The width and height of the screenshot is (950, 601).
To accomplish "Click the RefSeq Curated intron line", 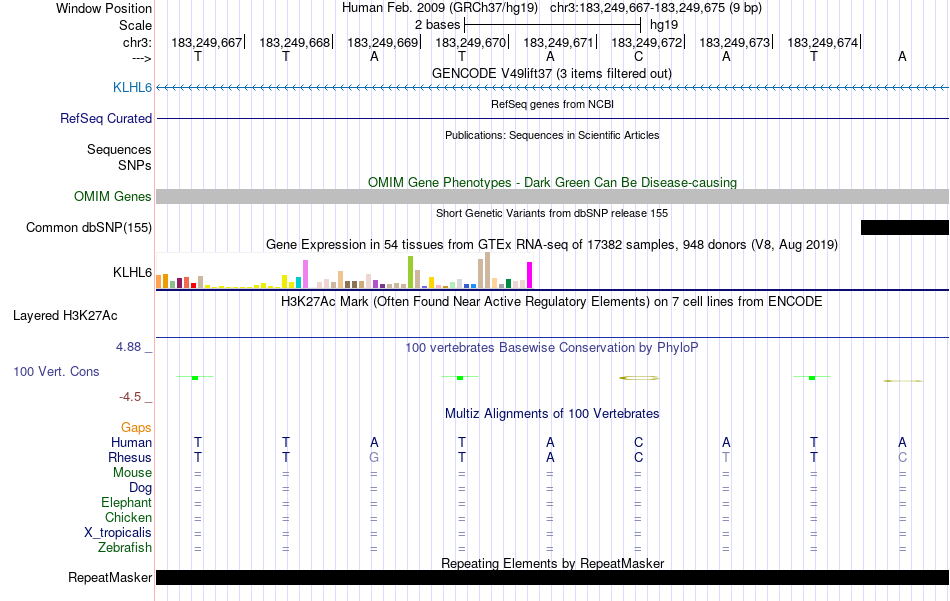I will (x=553, y=119).
